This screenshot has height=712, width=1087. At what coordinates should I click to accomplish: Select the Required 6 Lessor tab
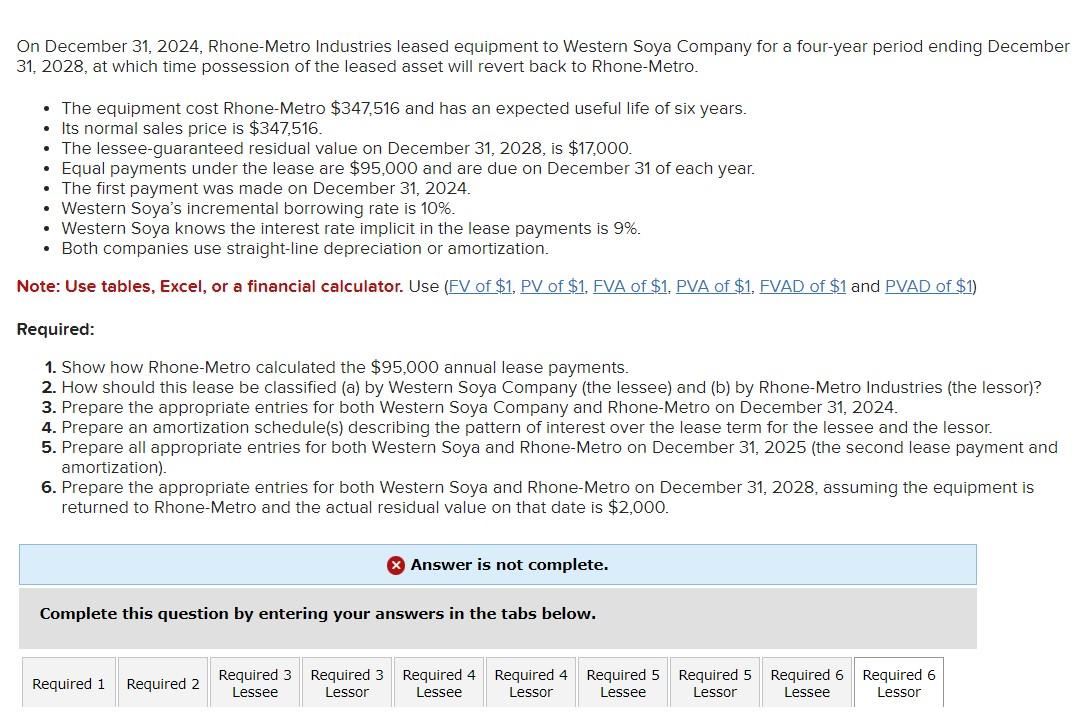coord(898,683)
